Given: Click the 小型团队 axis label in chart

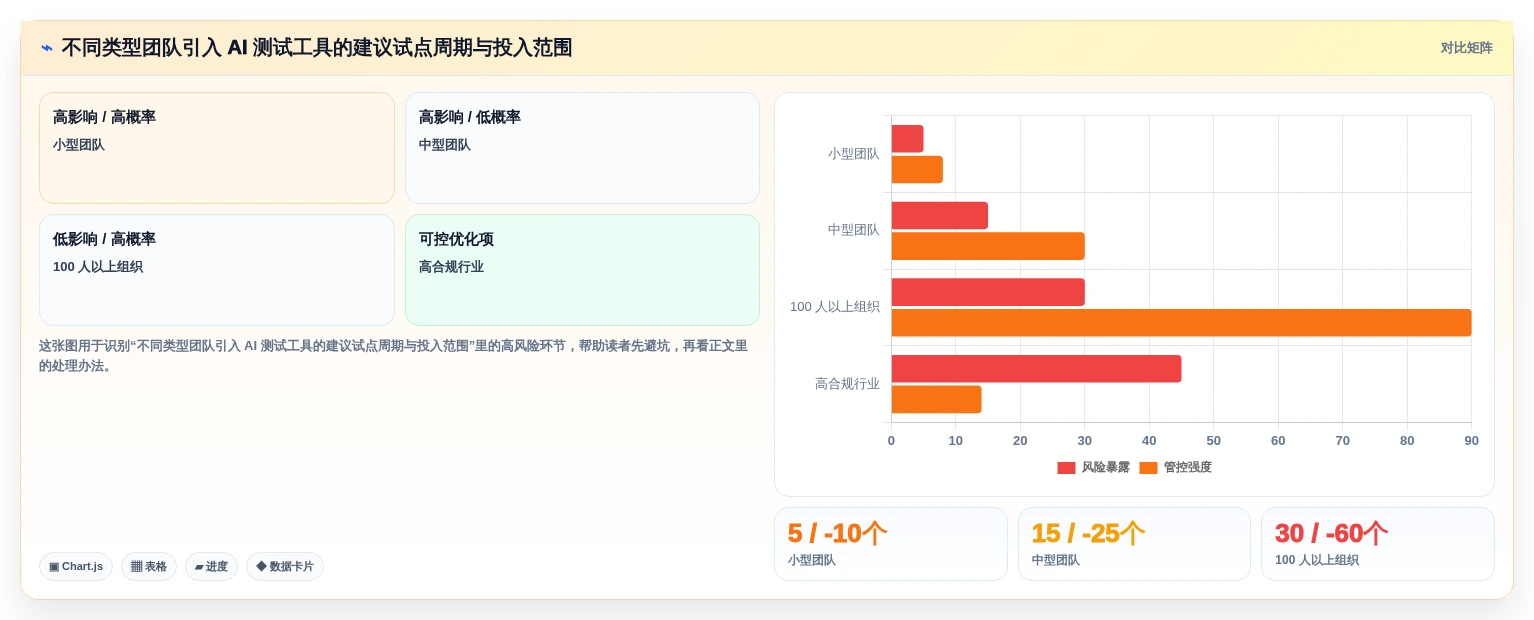Looking at the screenshot, I should [853, 154].
